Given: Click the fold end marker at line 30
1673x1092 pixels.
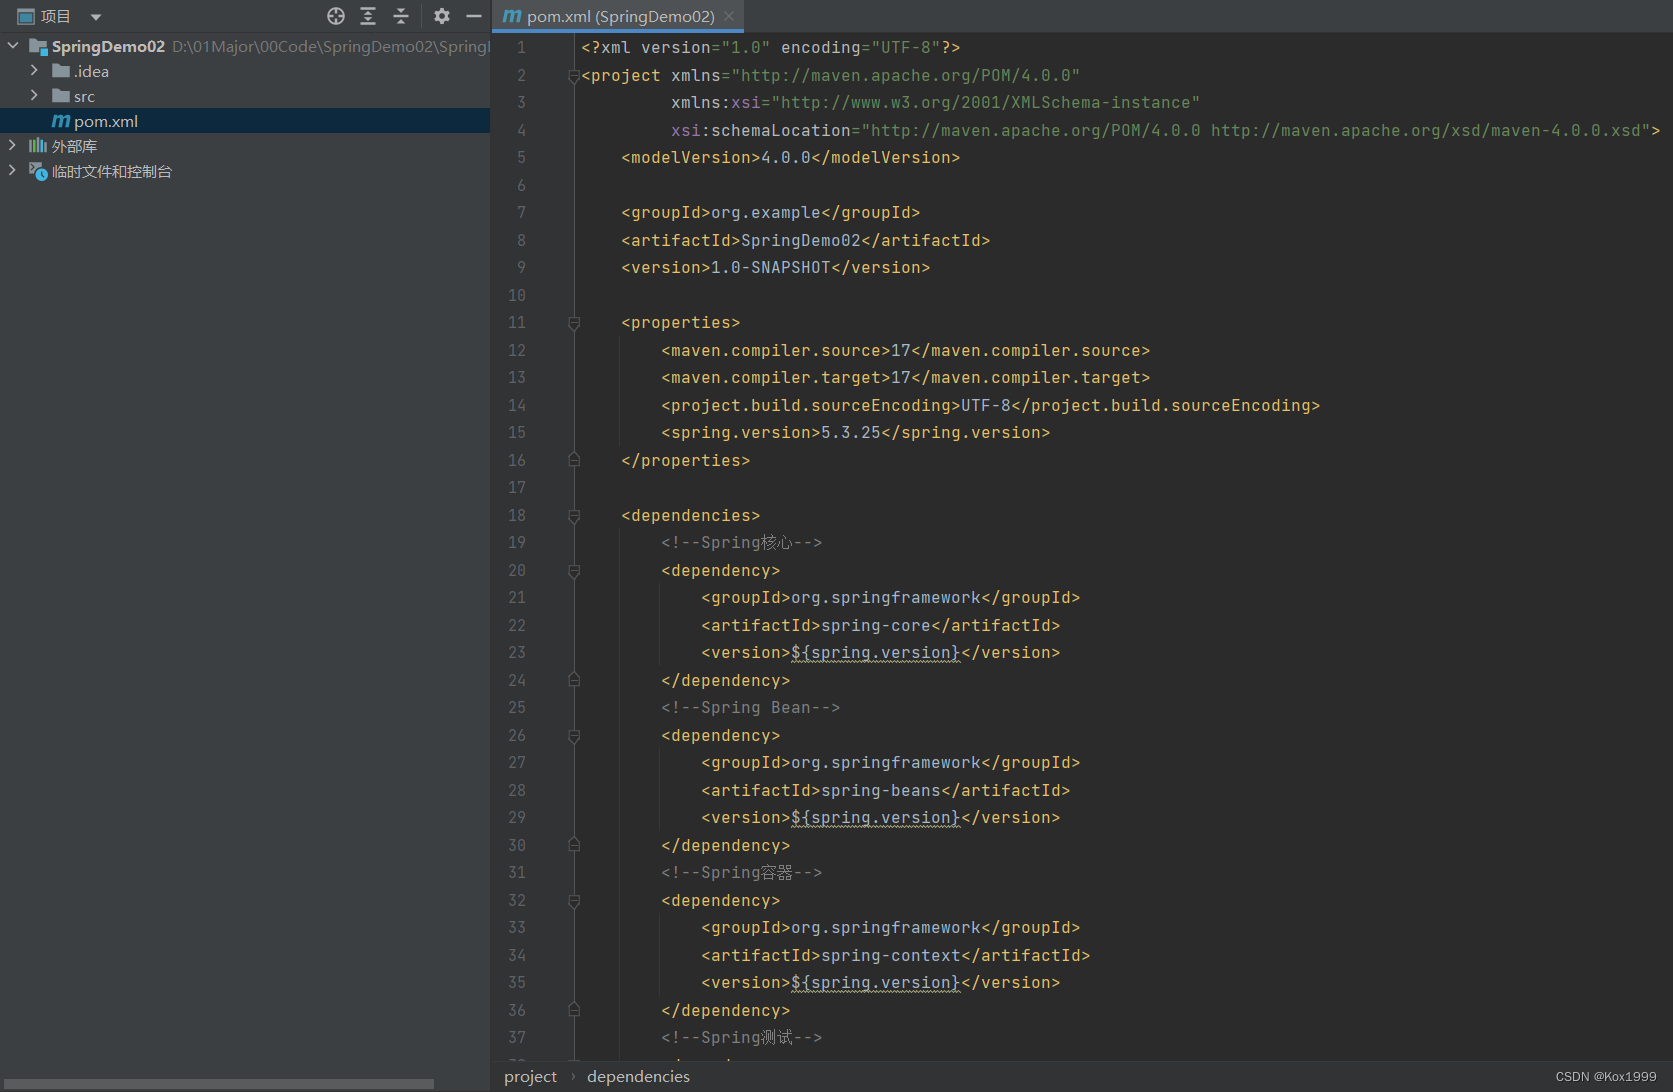Looking at the screenshot, I should point(574,845).
